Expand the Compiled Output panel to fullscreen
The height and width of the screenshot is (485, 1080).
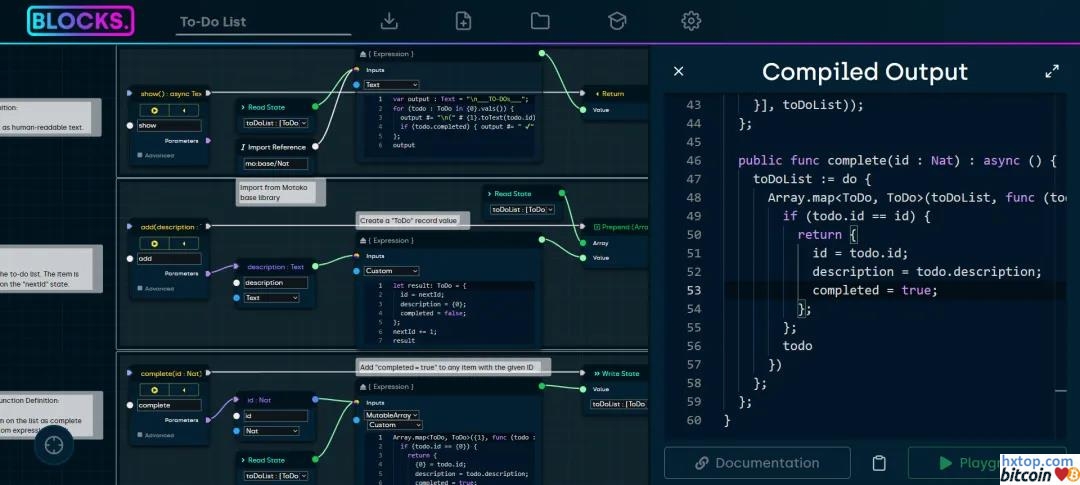(x=1052, y=72)
